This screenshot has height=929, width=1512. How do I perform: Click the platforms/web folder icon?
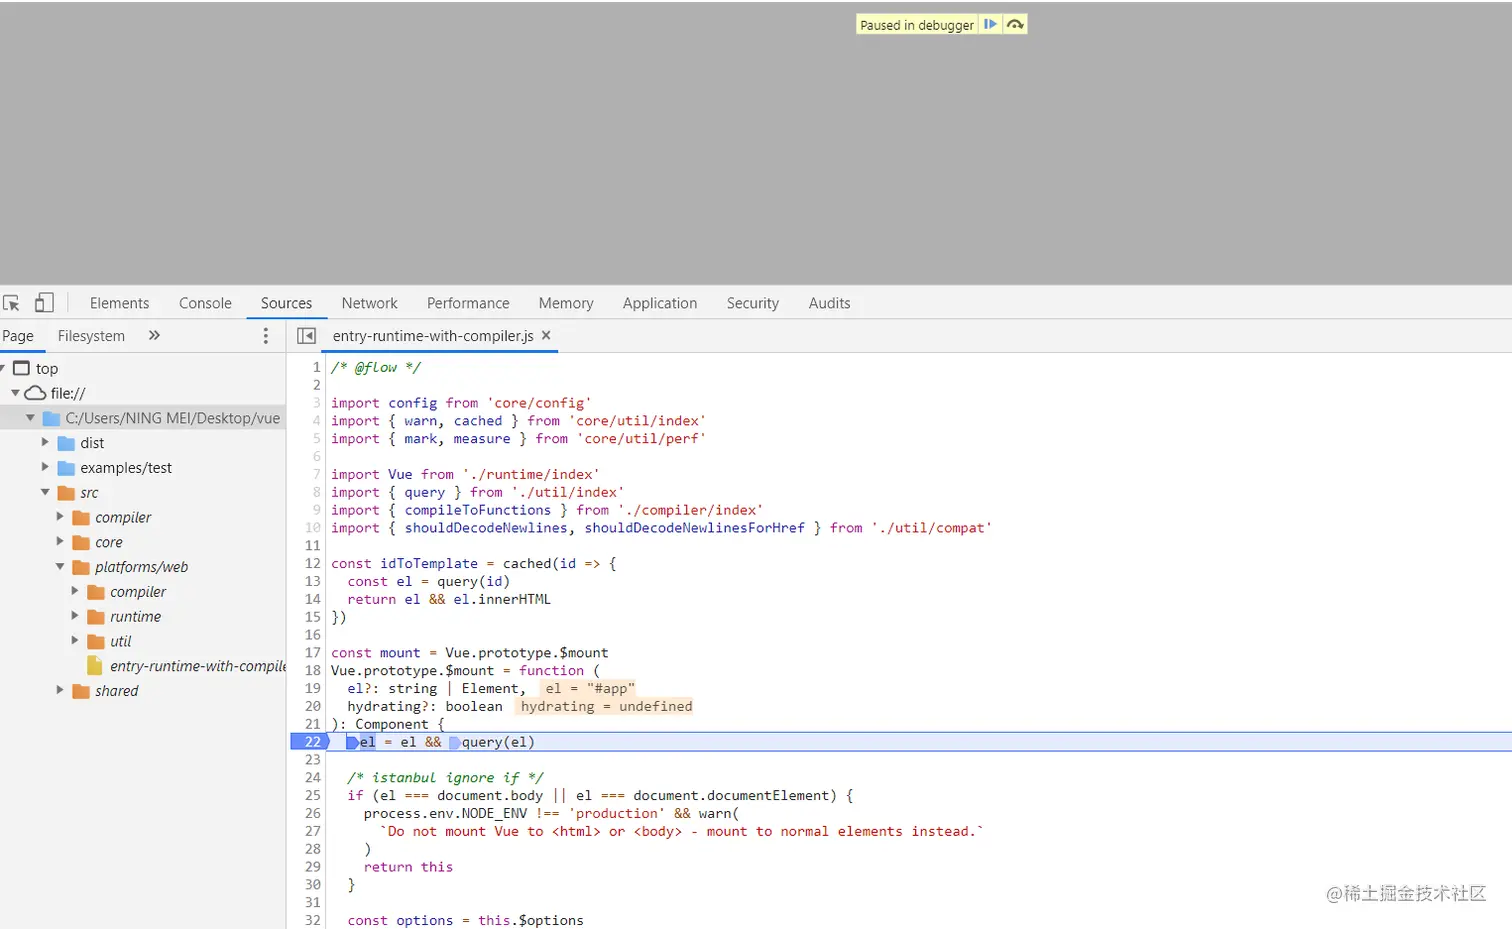[81, 567]
